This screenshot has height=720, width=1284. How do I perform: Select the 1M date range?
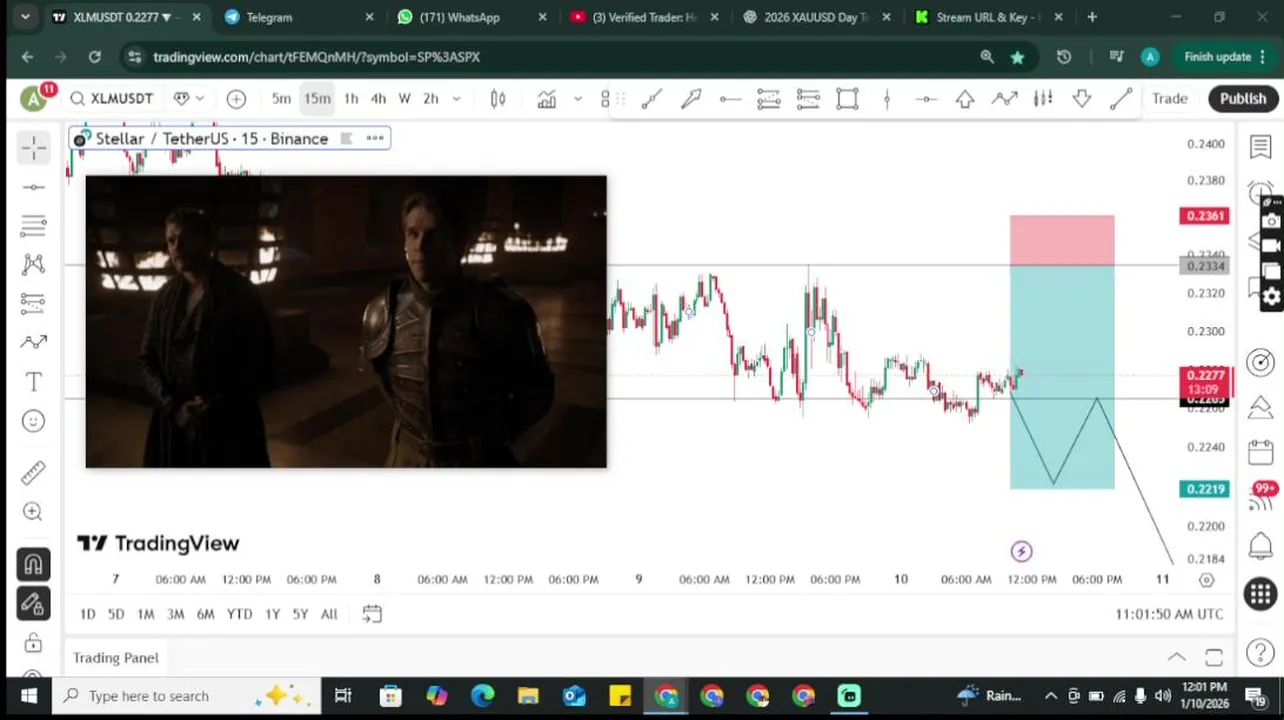coord(145,614)
